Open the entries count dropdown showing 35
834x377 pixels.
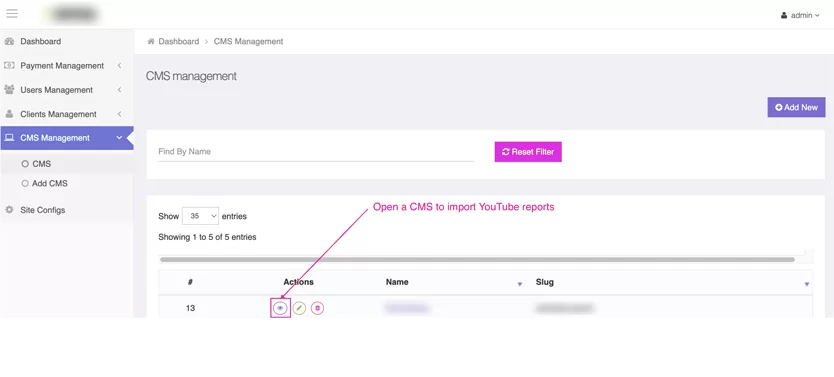[x=201, y=216]
